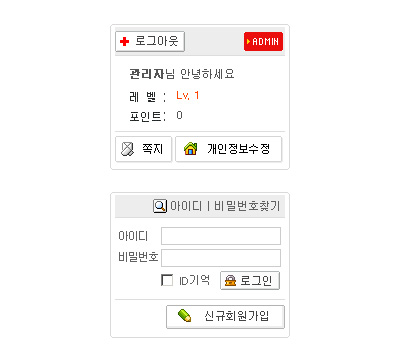Open 개인정보수정 profile edit button
Screen dimensions: 400x360
[229, 149]
